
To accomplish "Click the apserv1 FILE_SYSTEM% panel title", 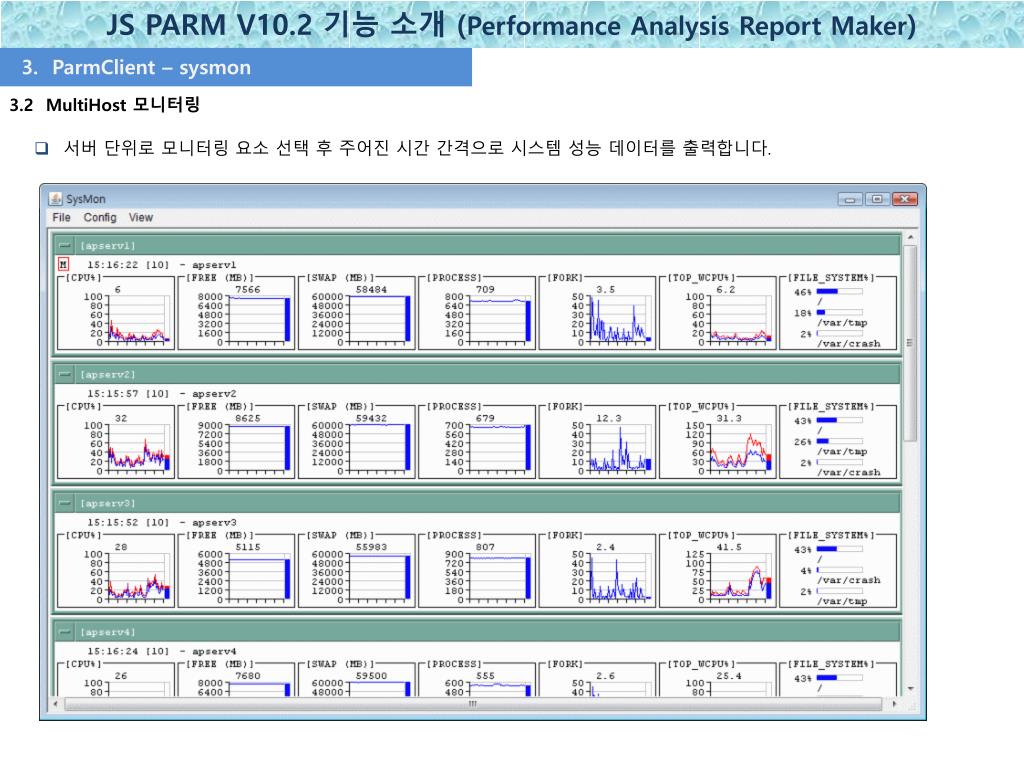I will pos(832,278).
